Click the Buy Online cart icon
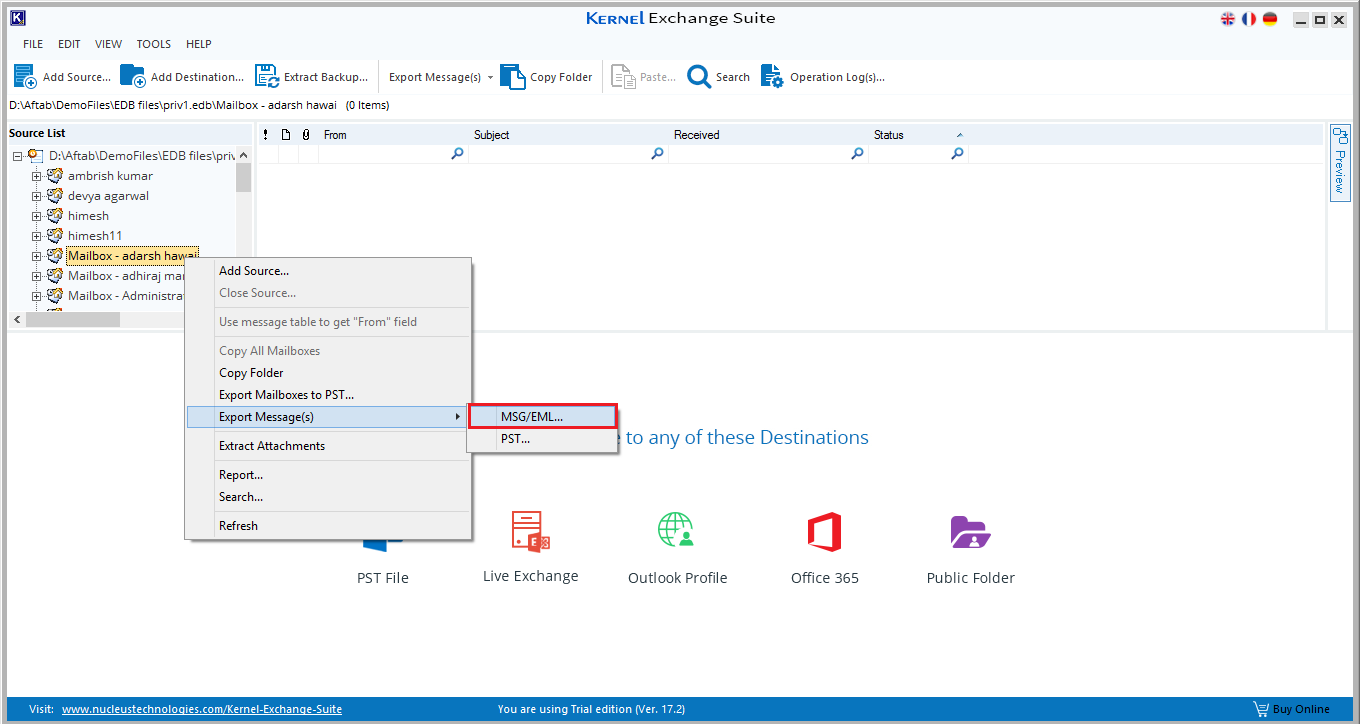 coord(1261,708)
